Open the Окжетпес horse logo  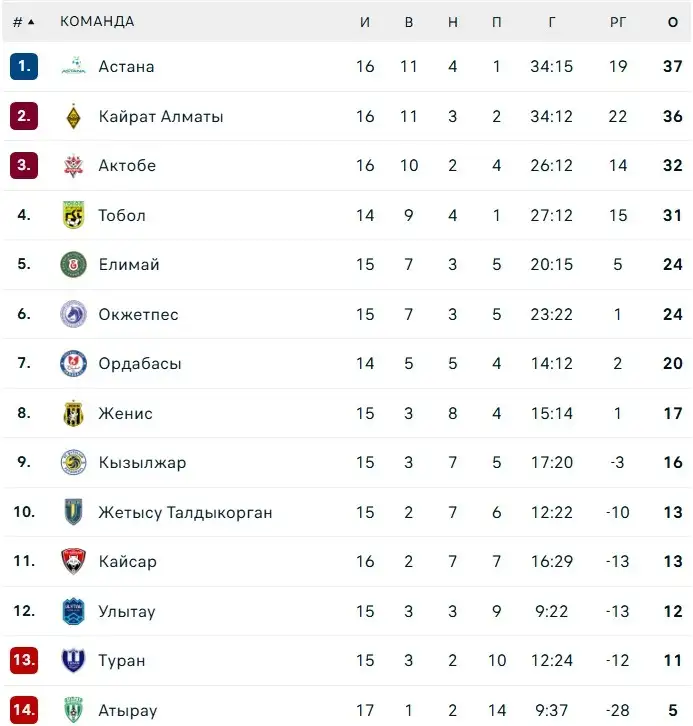pyautogui.click(x=74, y=314)
